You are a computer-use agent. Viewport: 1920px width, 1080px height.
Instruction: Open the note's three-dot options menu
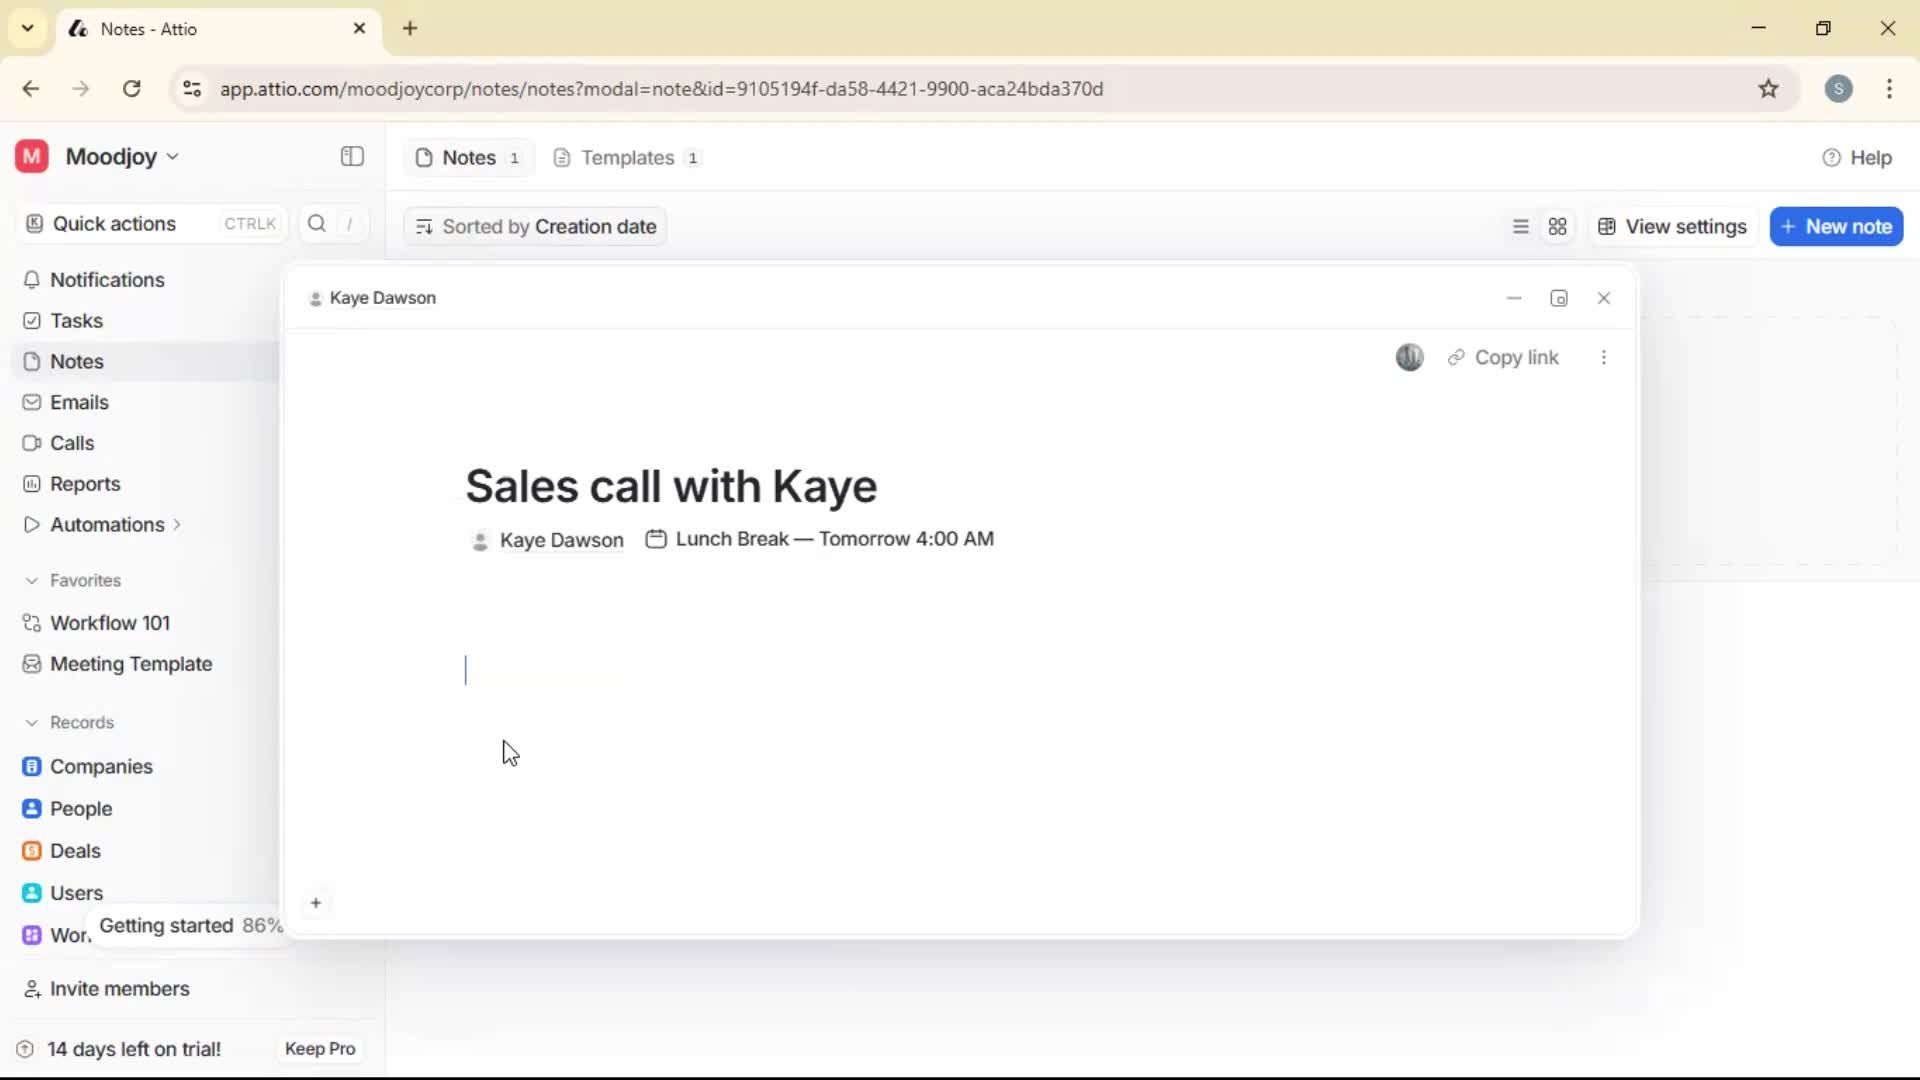[1604, 357]
